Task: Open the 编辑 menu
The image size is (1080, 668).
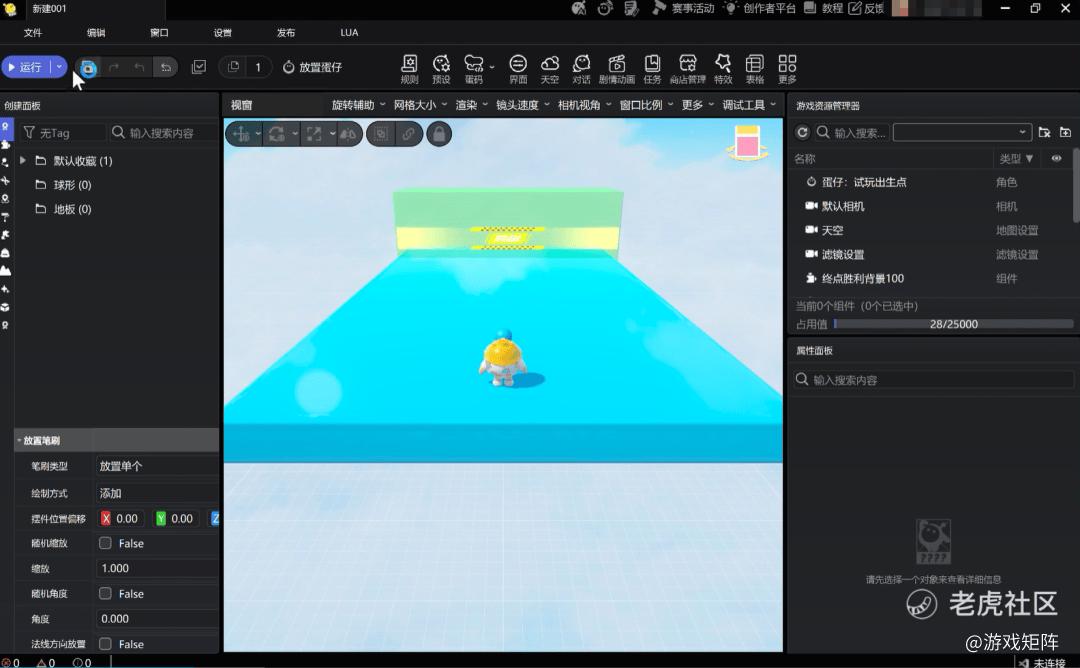Action: 96,32
